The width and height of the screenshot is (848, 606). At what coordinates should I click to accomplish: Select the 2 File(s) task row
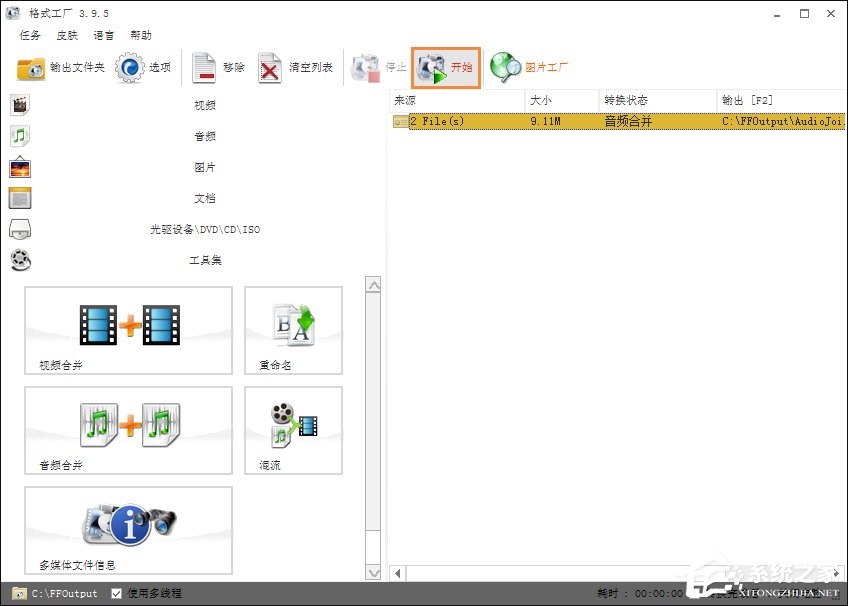click(x=600, y=122)
